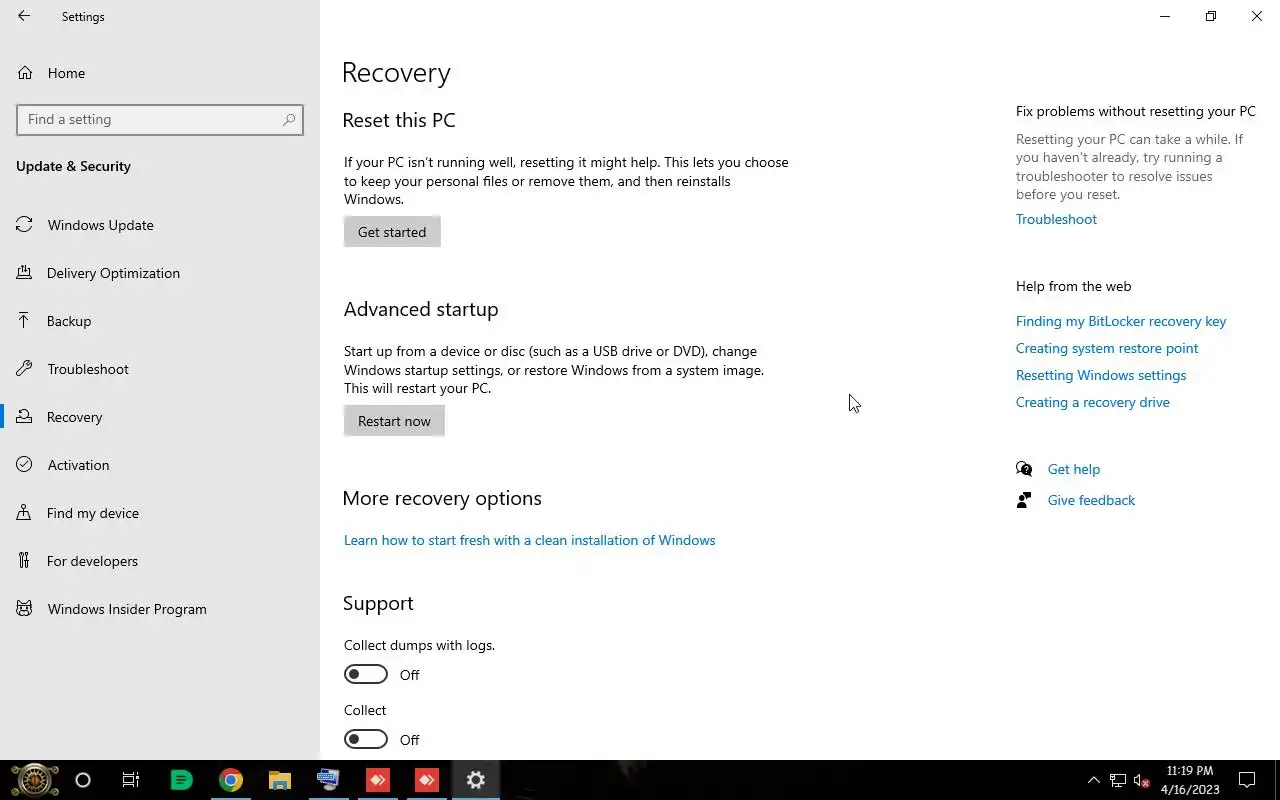Go back using the Settings back arrow
The height and width of the screenshot is (800, 1280).
pos(24,16)
